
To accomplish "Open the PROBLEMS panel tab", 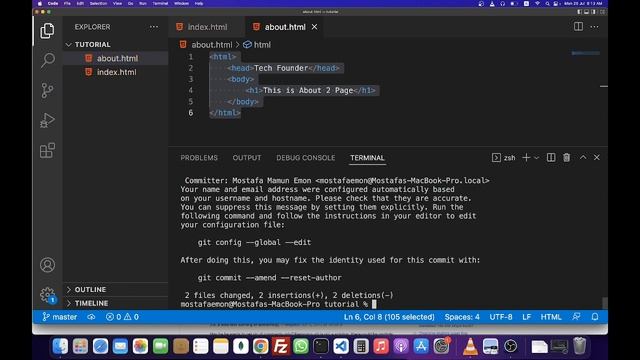I will [x=199, y=158].
